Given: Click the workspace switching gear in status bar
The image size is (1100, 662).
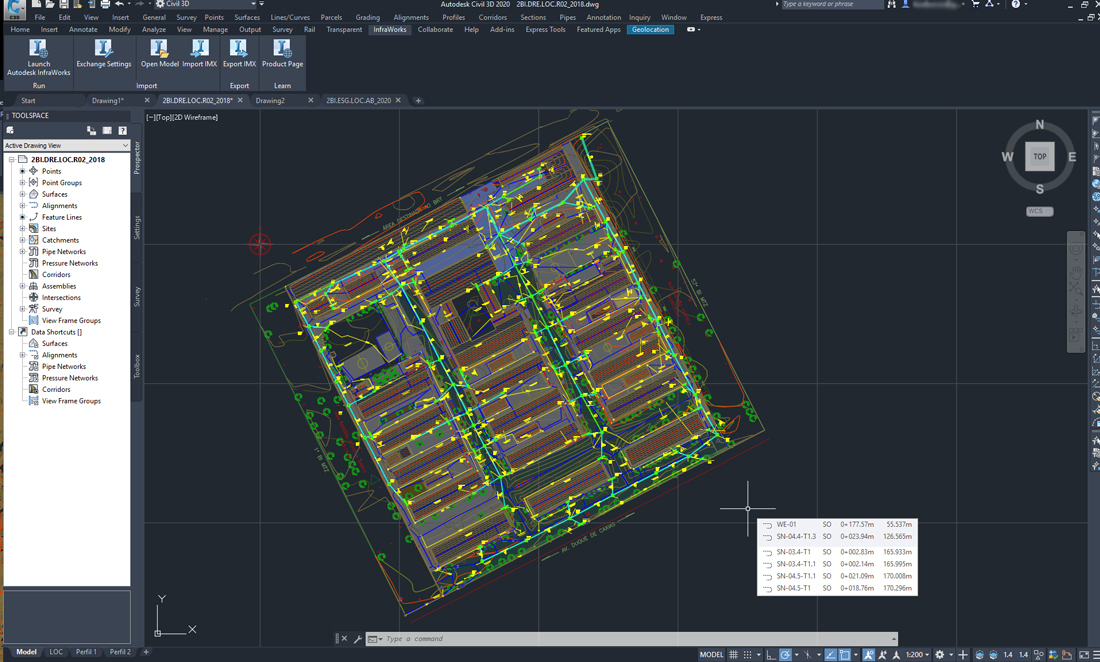Looking at the screenshot, I should [939, 654].
